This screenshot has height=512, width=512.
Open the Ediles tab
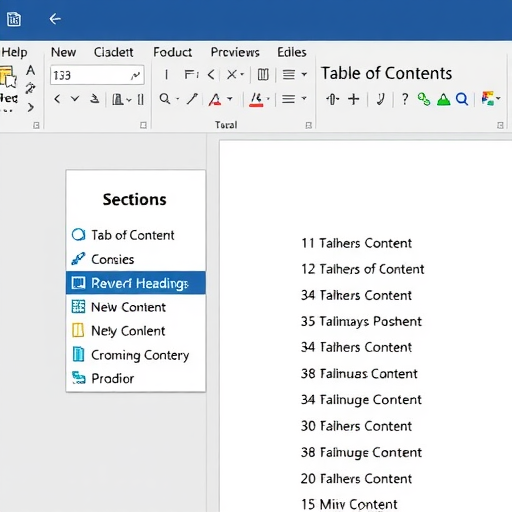[292, 52]
